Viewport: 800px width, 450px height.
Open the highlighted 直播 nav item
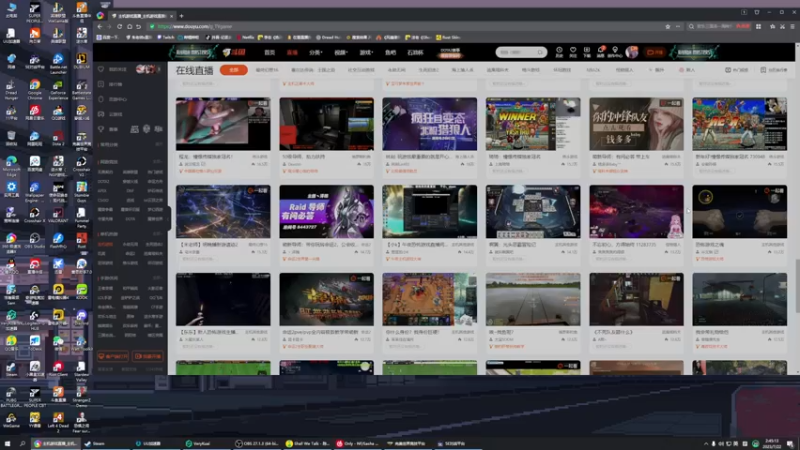pos(292,52)
